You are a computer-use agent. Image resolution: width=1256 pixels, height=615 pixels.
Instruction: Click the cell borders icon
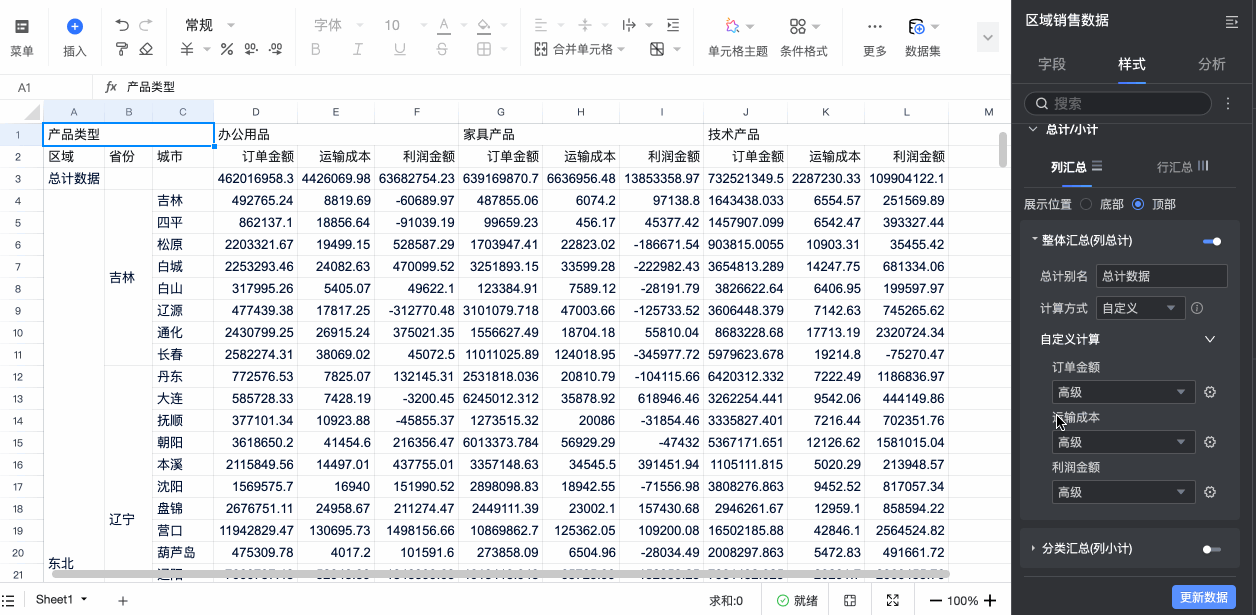(484, 48)
